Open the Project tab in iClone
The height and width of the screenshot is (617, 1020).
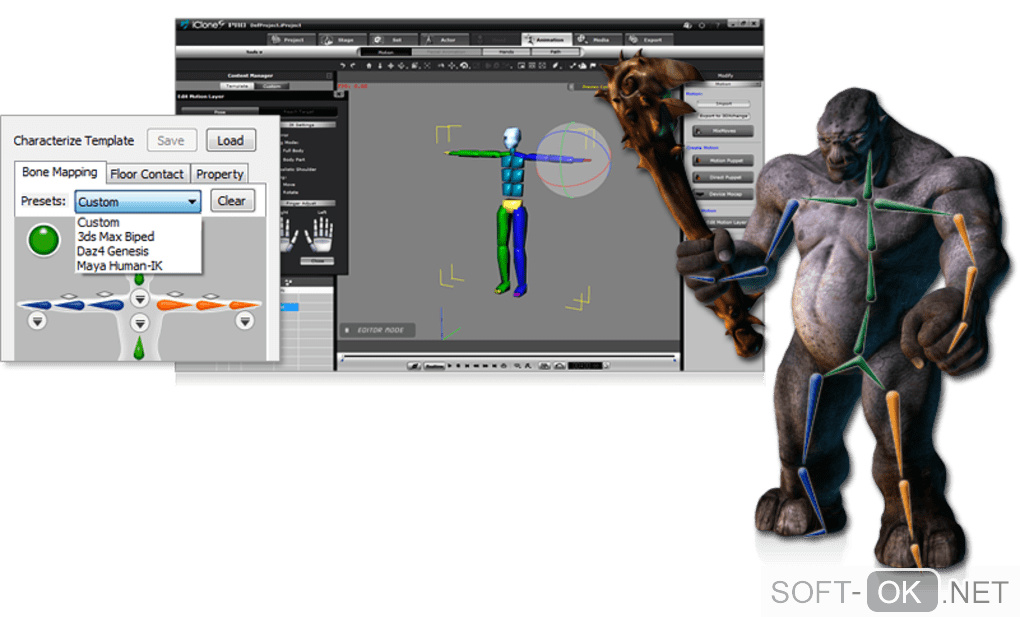(x=291, y=40)
